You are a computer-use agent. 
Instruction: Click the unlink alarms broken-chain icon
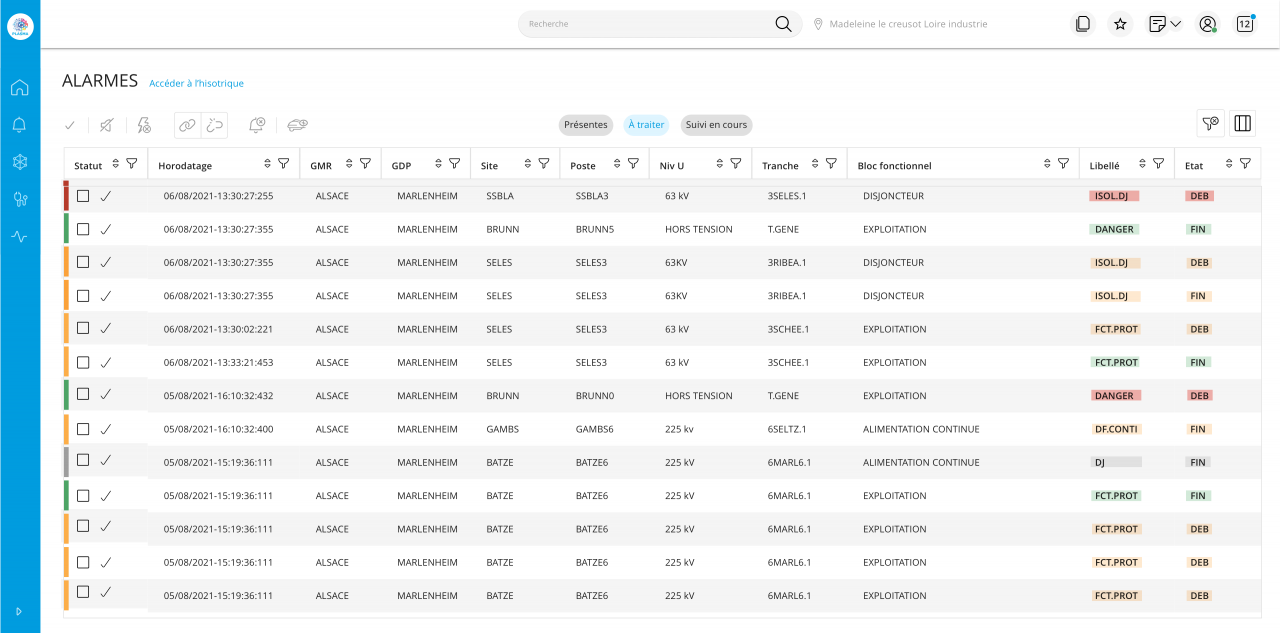click(215, 125)
